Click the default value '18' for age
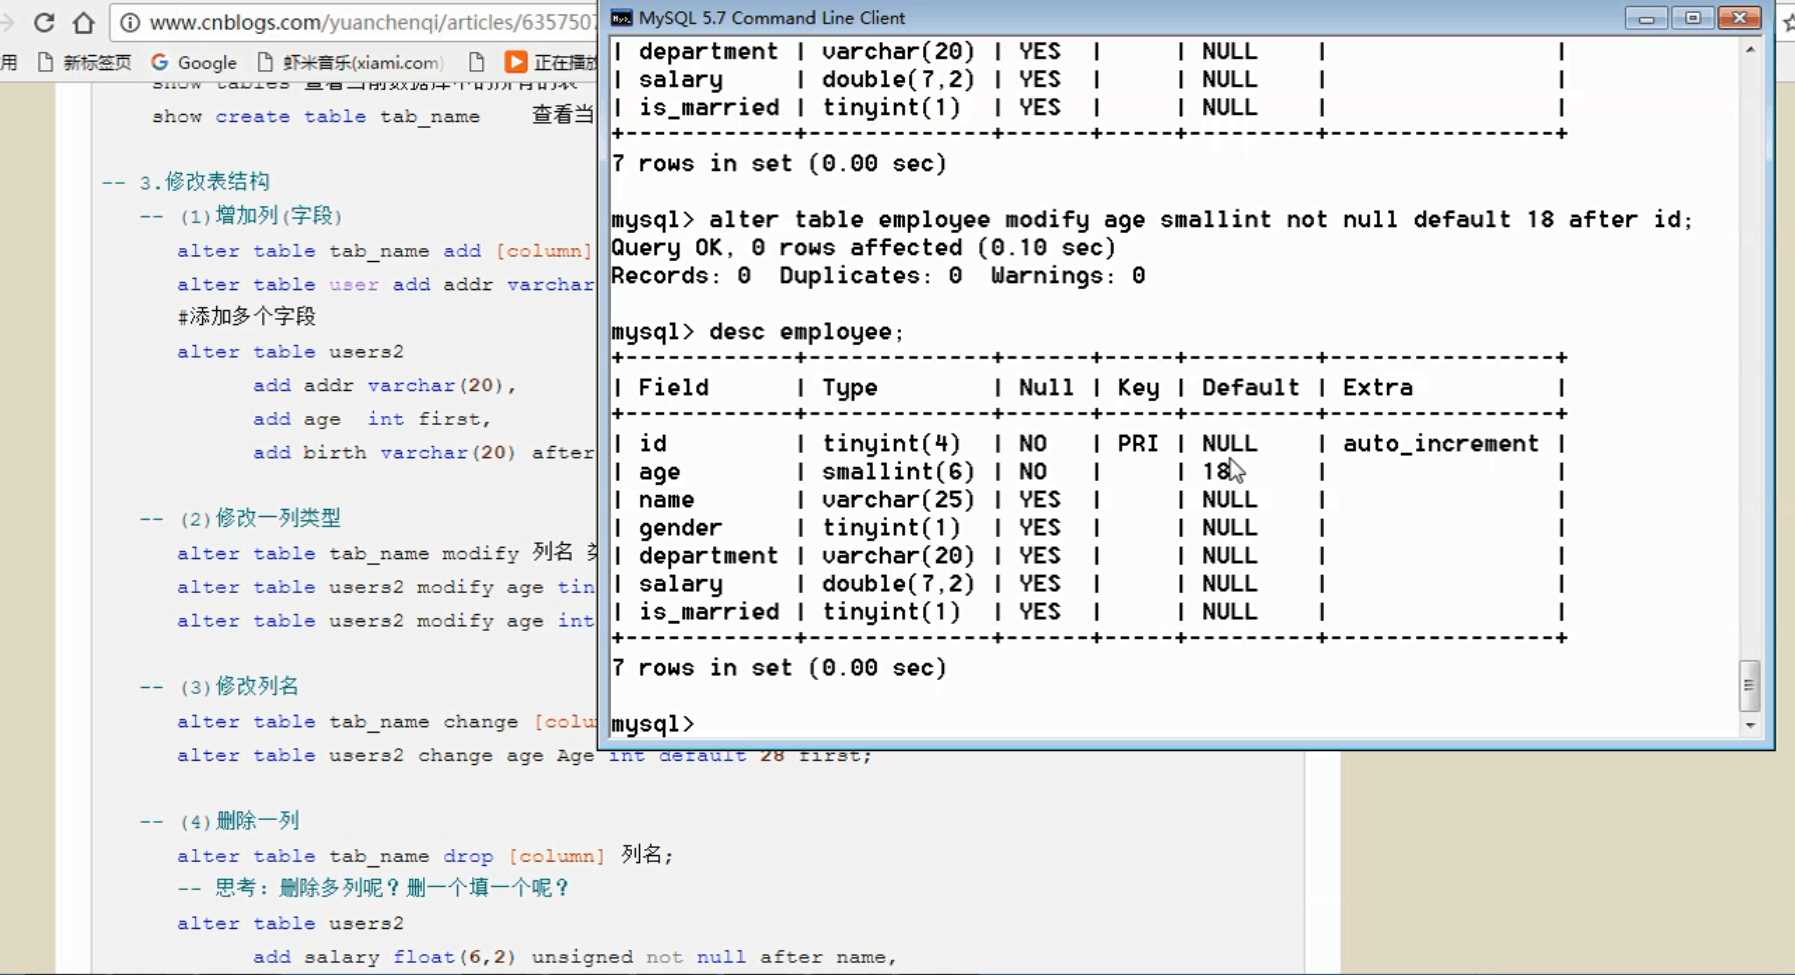 click(1216, 471)
